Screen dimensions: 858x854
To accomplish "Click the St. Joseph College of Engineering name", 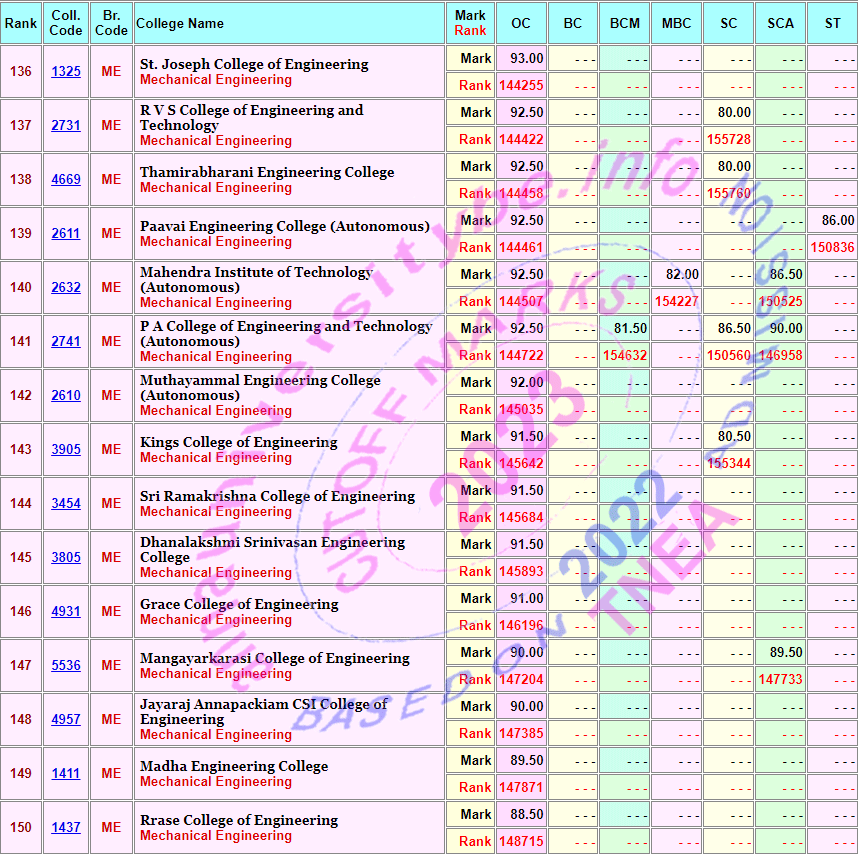I will tap(254, 64).
